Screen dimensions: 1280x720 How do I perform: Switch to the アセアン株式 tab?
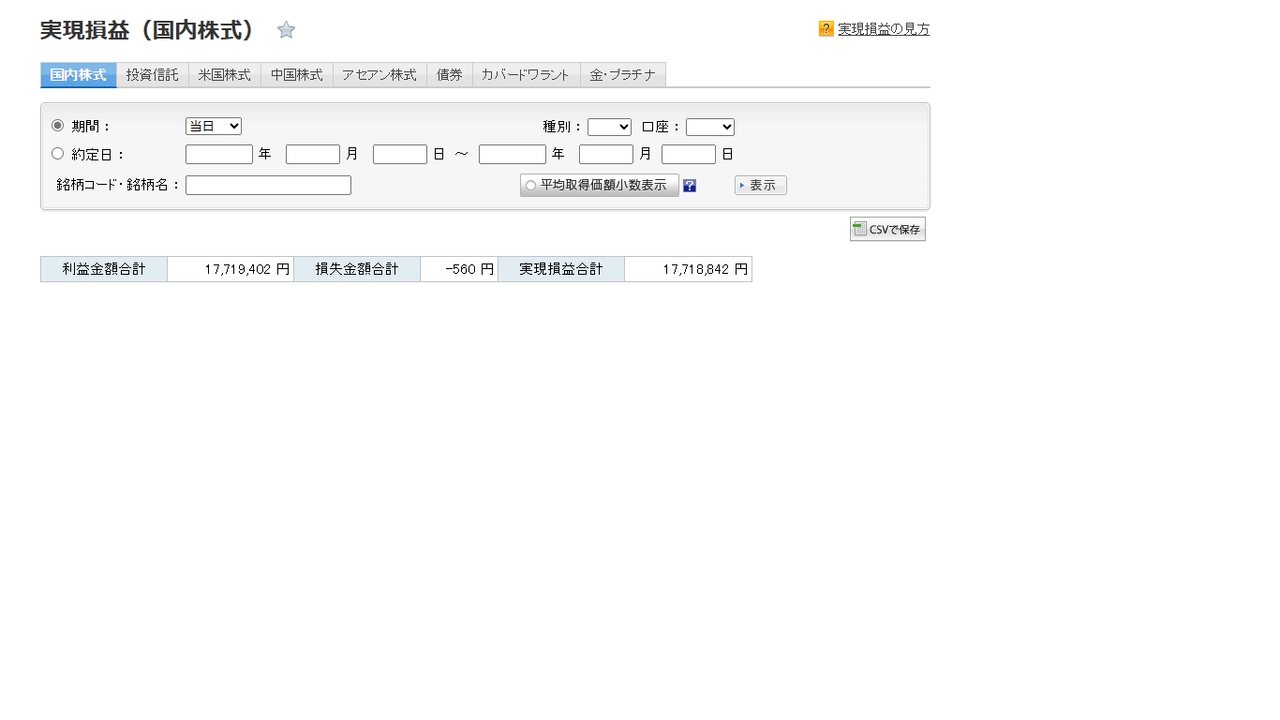click(x=379, y=75)
